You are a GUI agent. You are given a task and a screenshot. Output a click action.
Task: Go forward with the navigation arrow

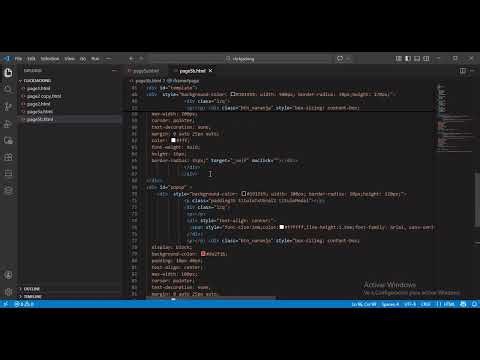[x=142, y=59]
